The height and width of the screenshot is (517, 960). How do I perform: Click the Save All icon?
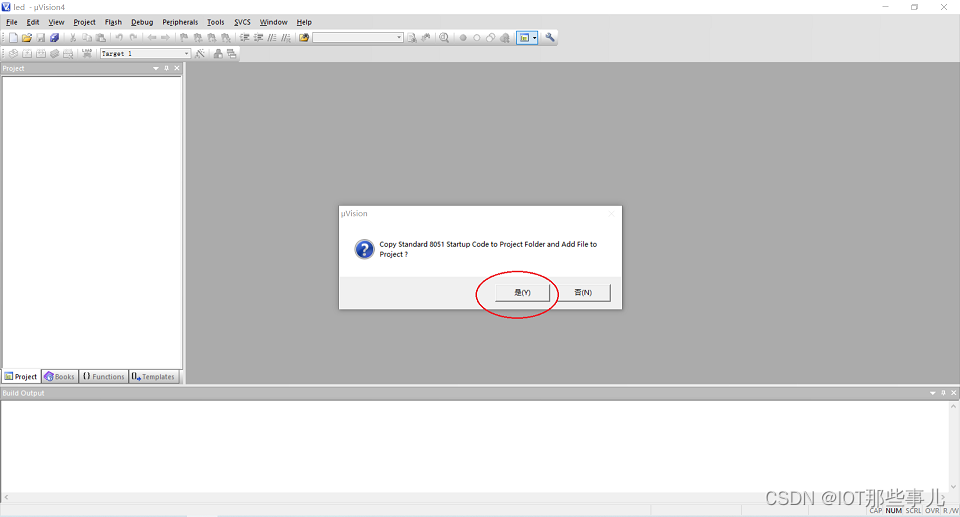coord(54,37)
